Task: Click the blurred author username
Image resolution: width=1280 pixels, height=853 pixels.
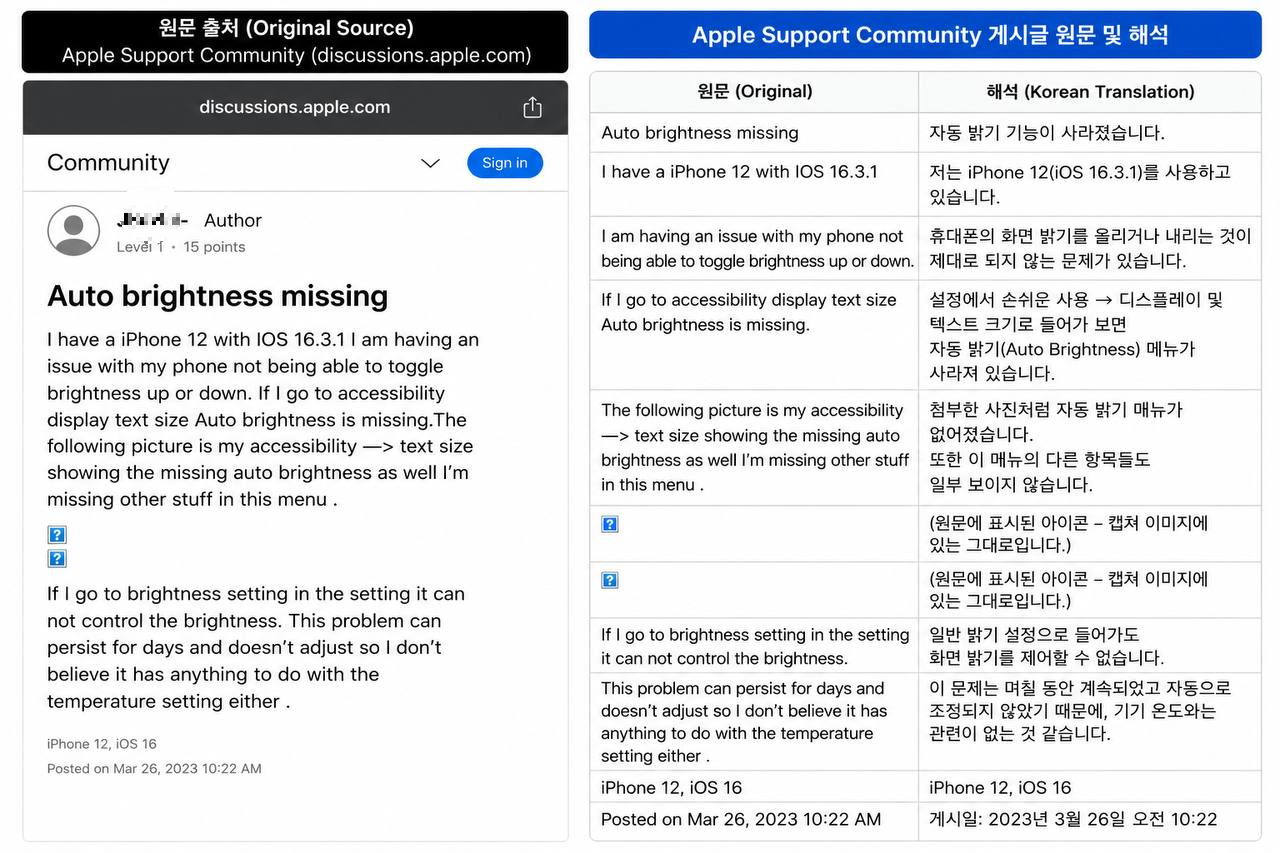Action: [152, 220]
